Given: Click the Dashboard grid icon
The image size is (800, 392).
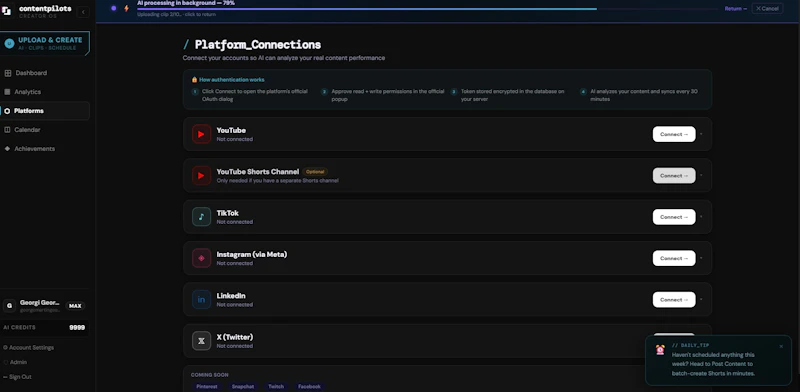Looking at the screenshot, I should 8,73.
